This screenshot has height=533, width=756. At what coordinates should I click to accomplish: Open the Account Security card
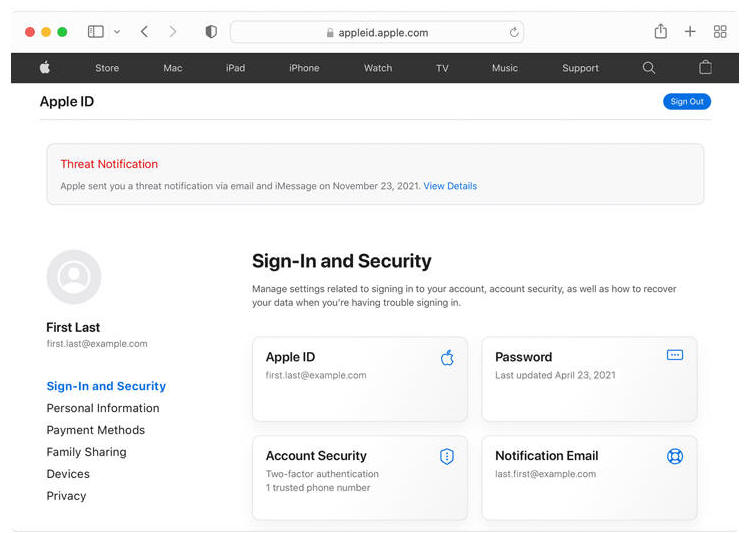tap(360, 478)
